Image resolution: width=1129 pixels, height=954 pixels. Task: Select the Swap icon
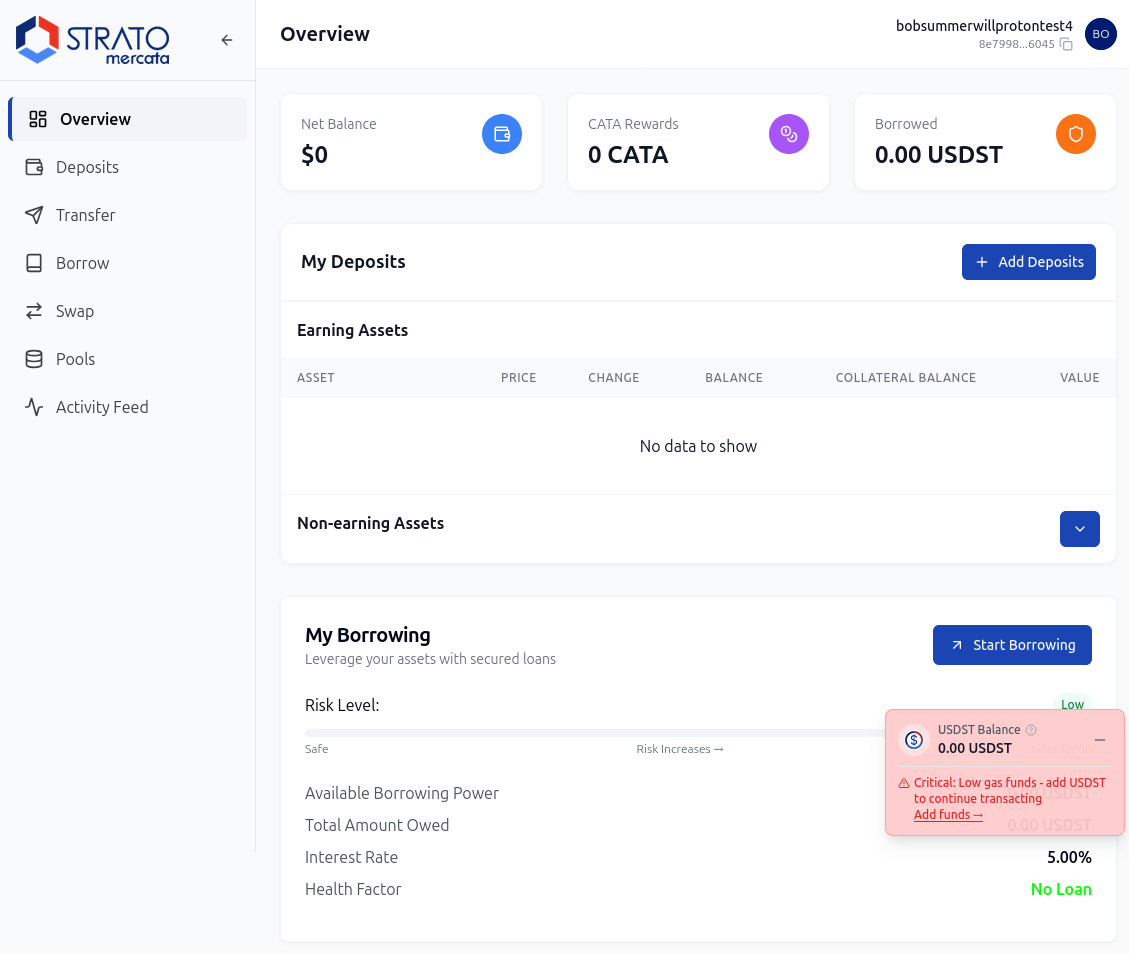[x=34, y=311]
